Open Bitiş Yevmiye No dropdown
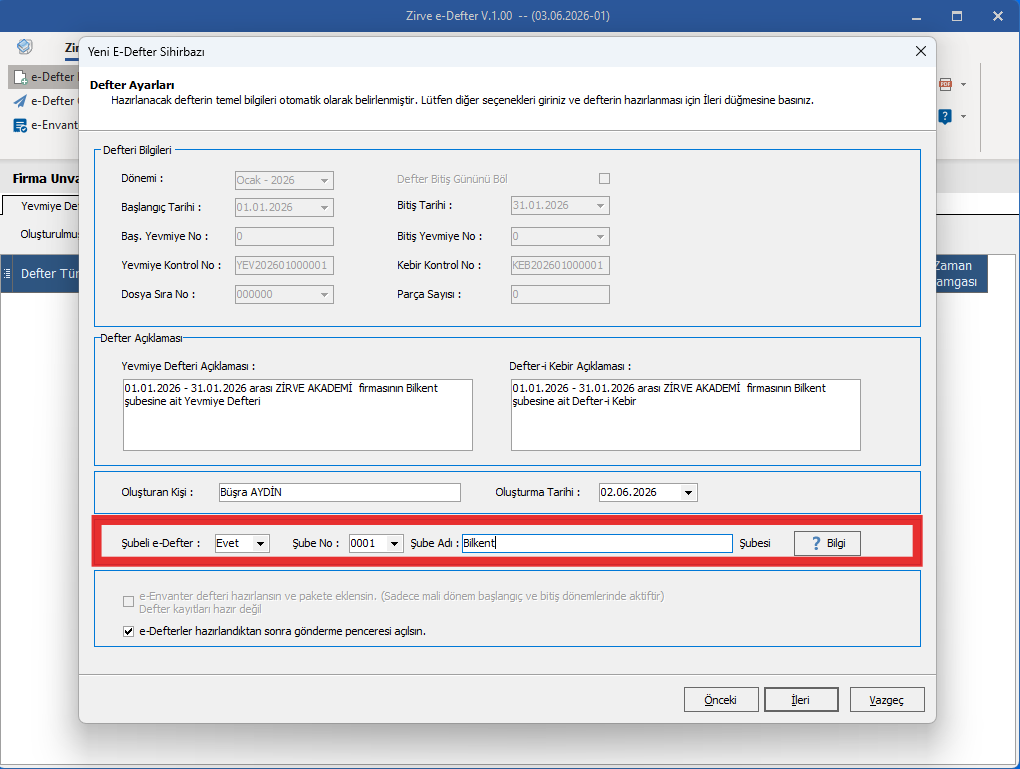This screenshot has height=769, width=1020. [x=600, y=236]
